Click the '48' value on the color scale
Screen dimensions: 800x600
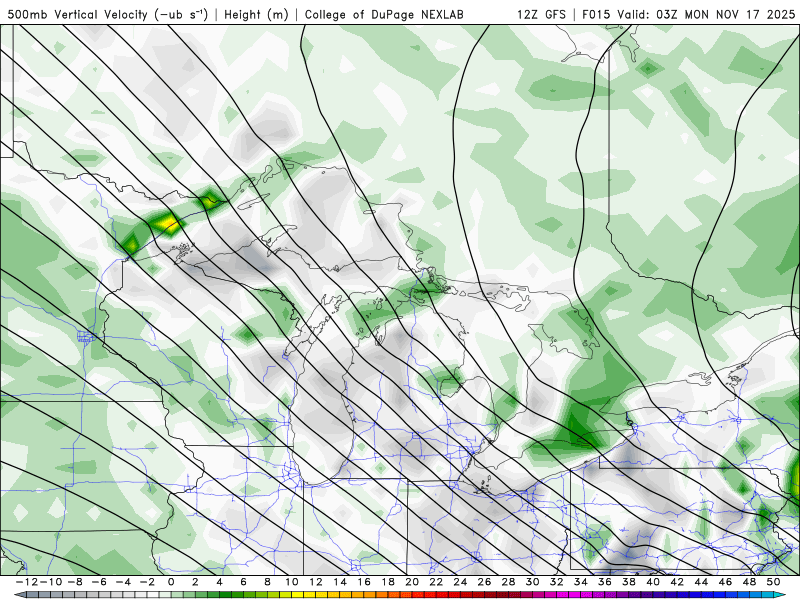(750, 582)
